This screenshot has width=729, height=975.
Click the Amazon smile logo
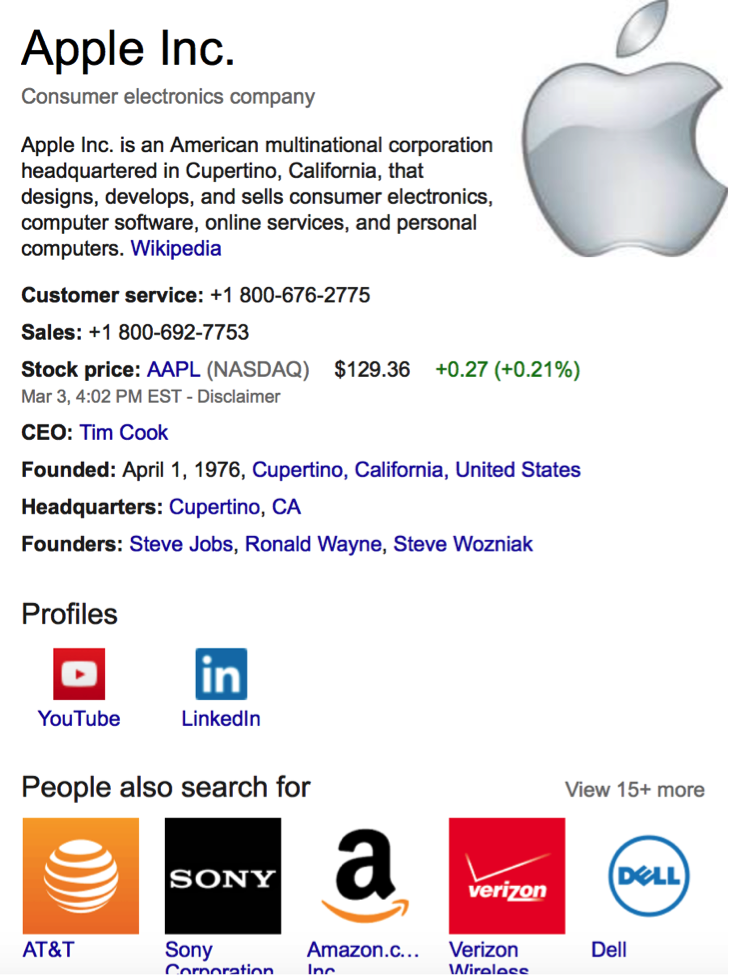coord(364,876)
